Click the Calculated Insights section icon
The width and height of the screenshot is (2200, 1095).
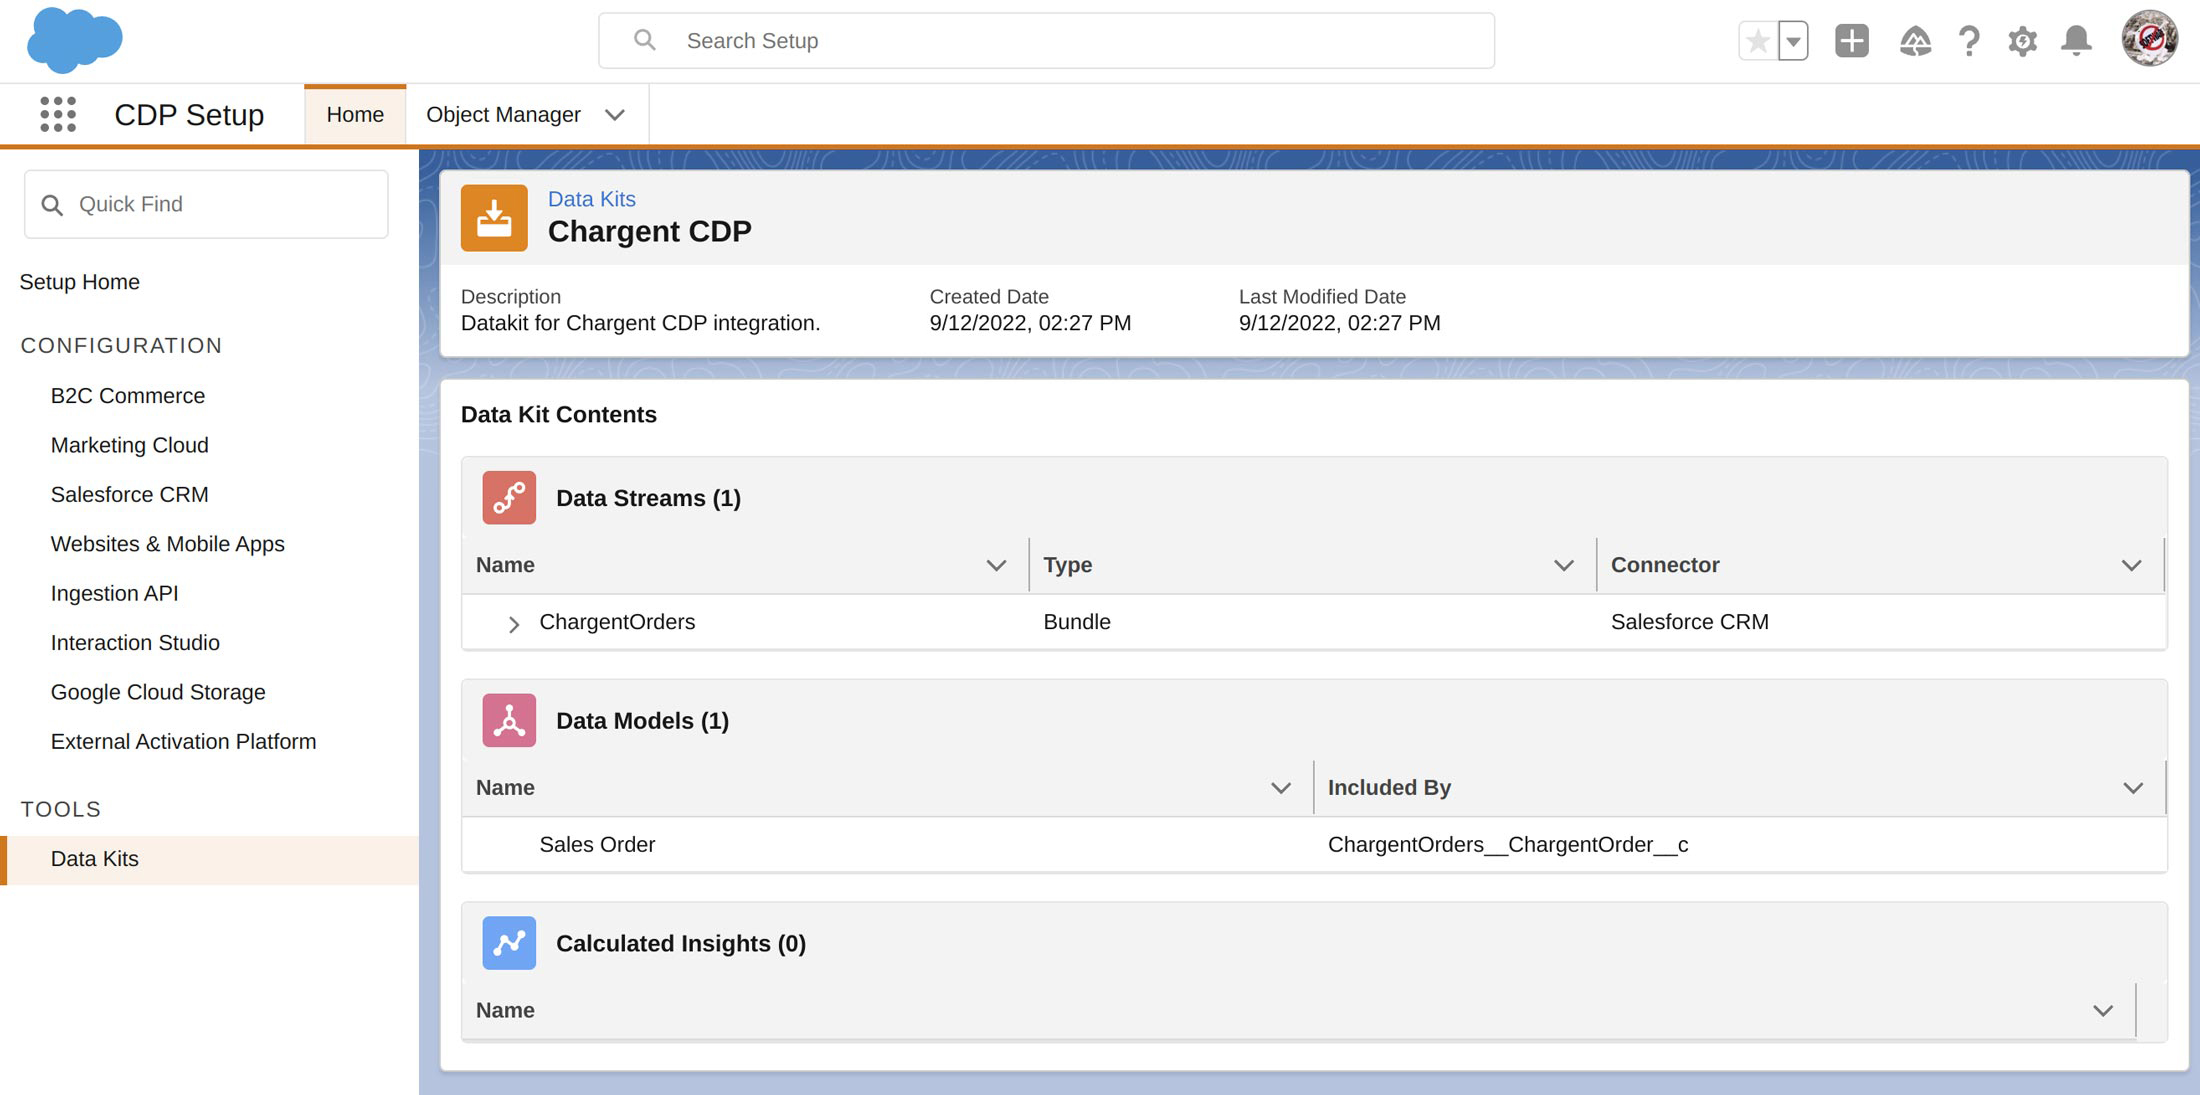point(509,943)
